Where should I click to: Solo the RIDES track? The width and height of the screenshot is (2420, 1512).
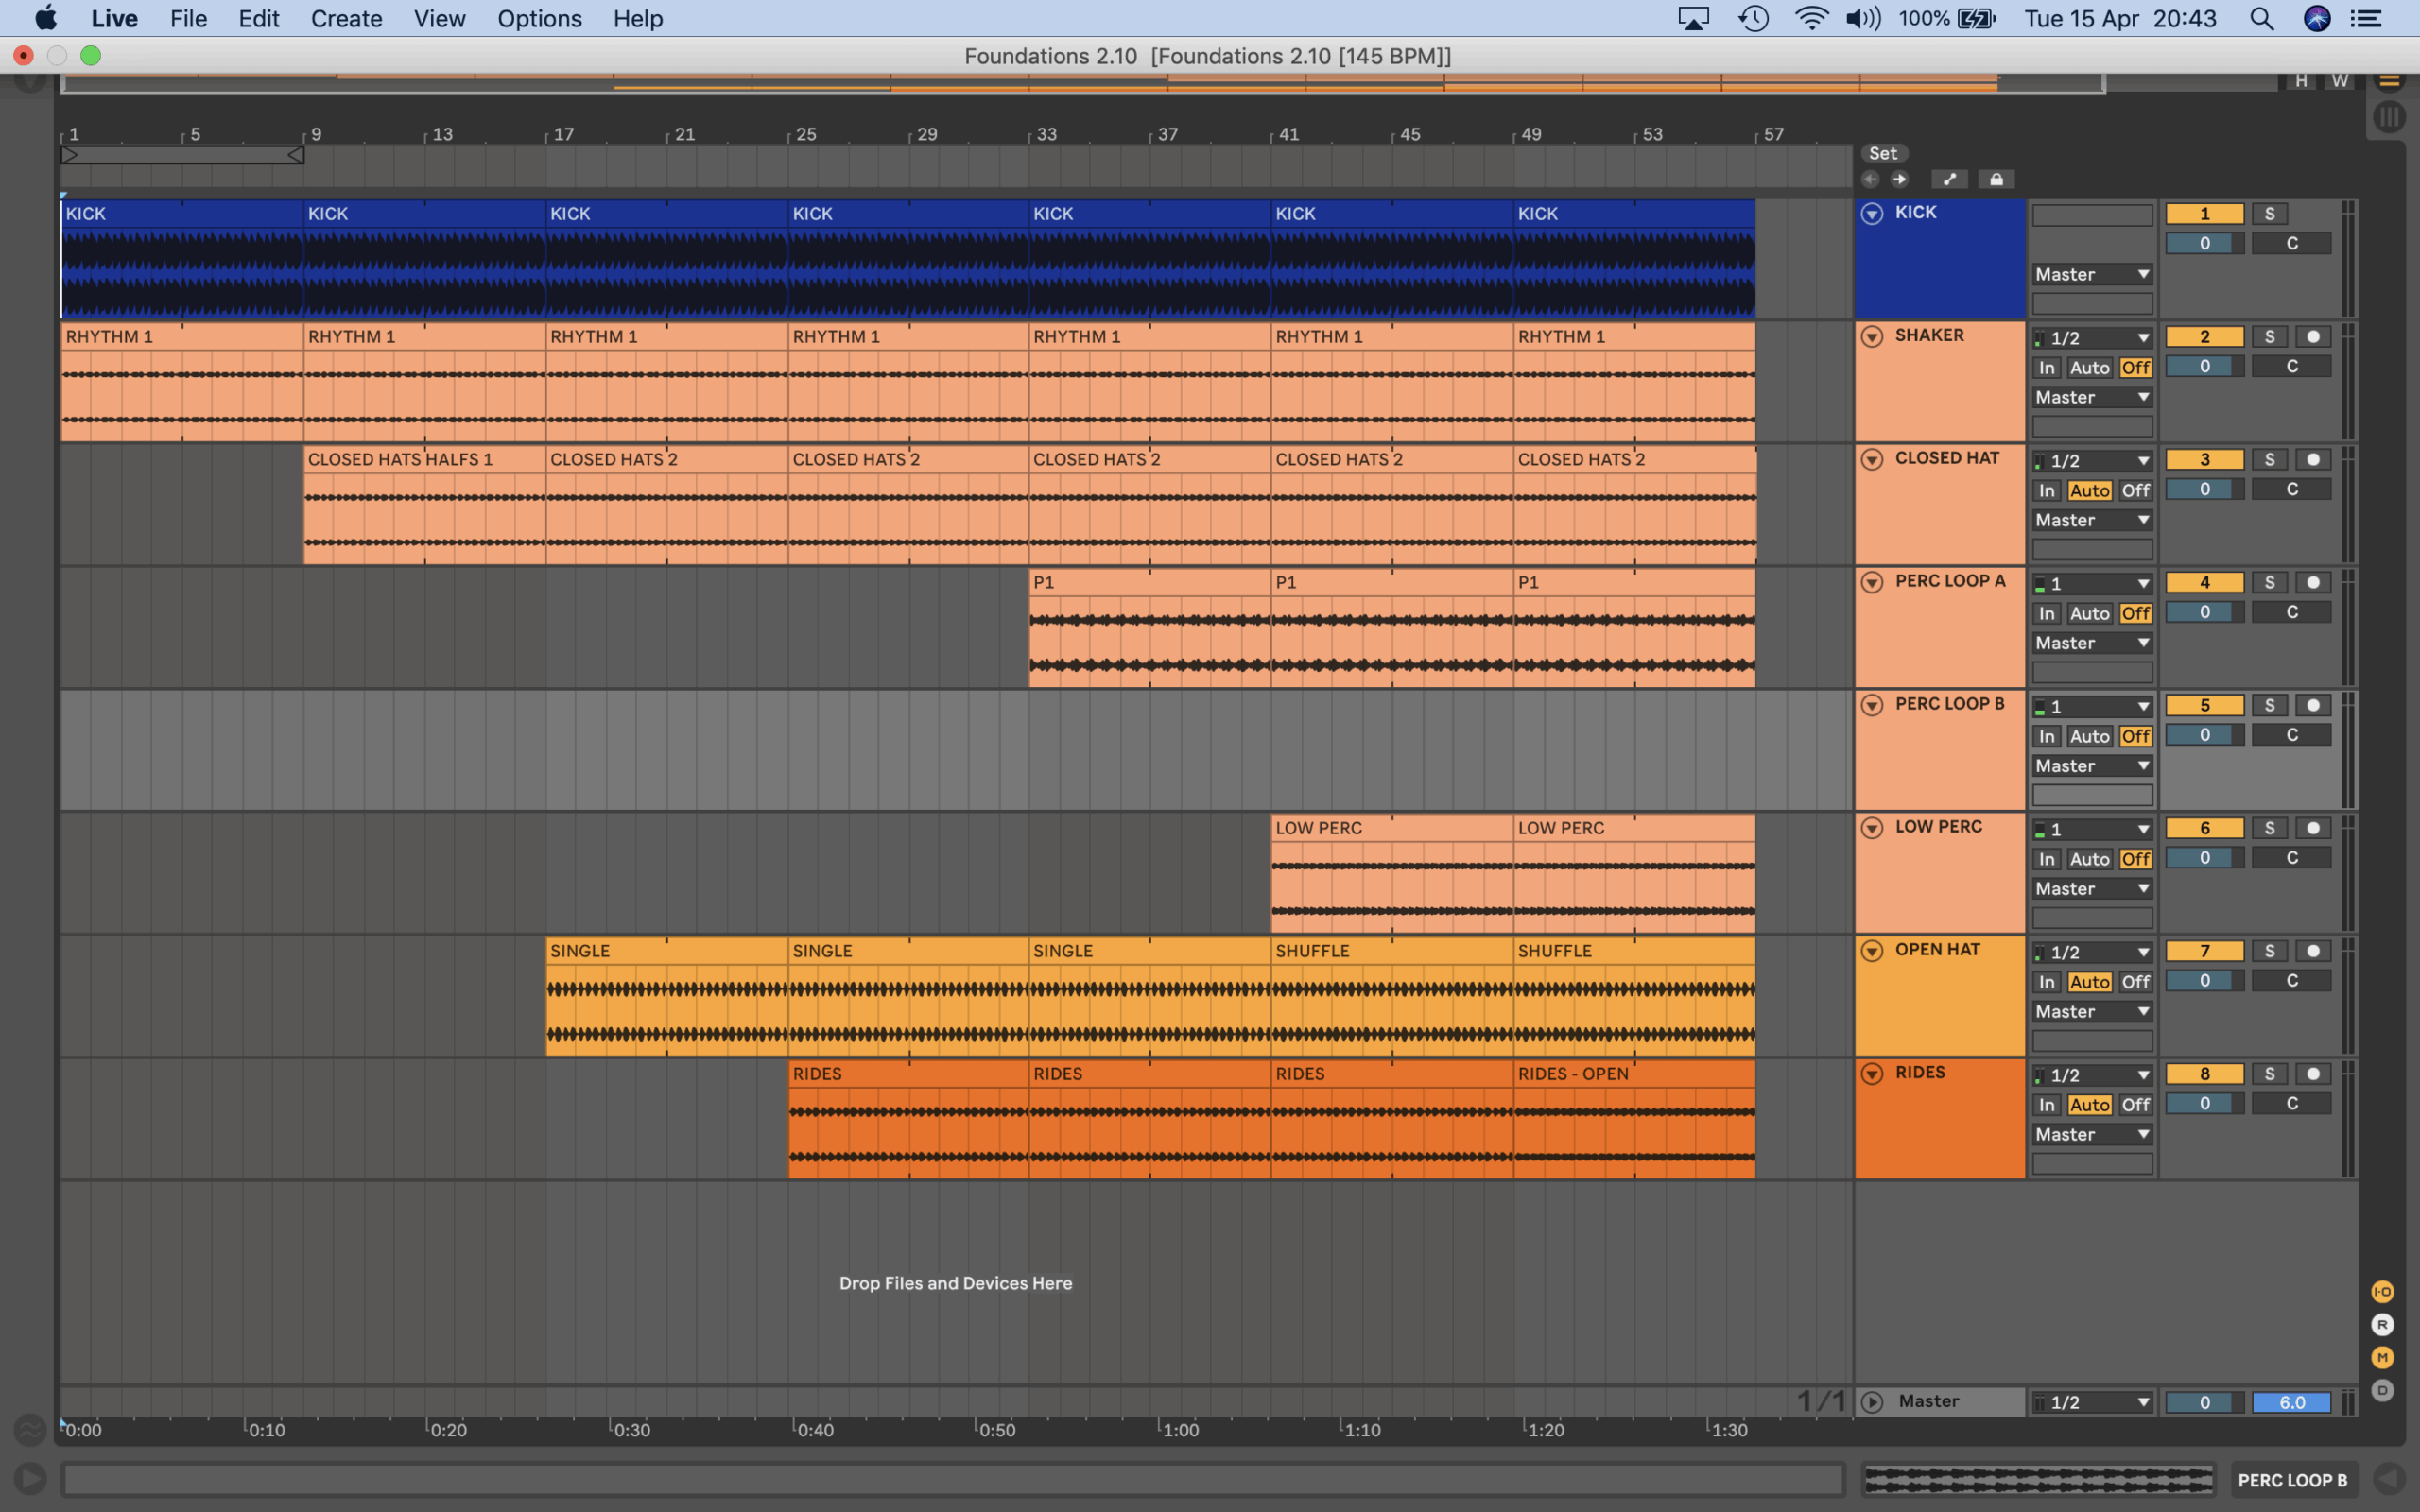point(2269,1074)
